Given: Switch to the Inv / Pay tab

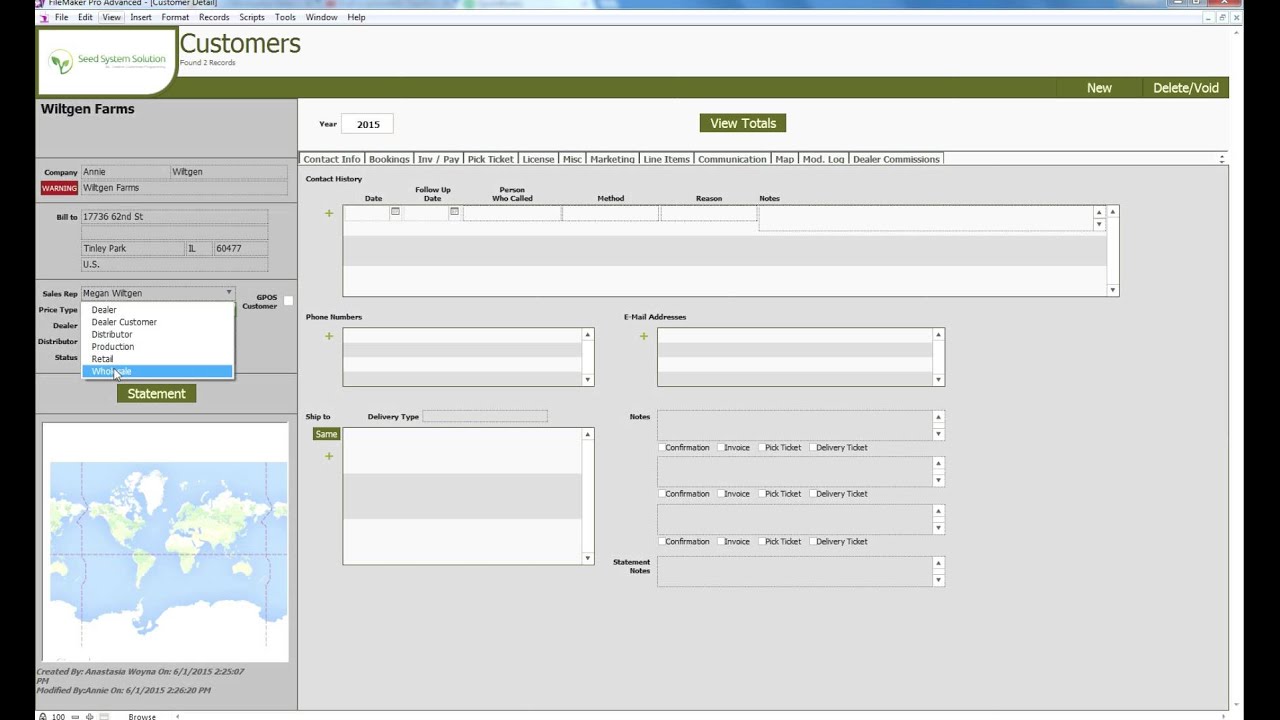Looking at the screenshot, I should coord(438,159).
